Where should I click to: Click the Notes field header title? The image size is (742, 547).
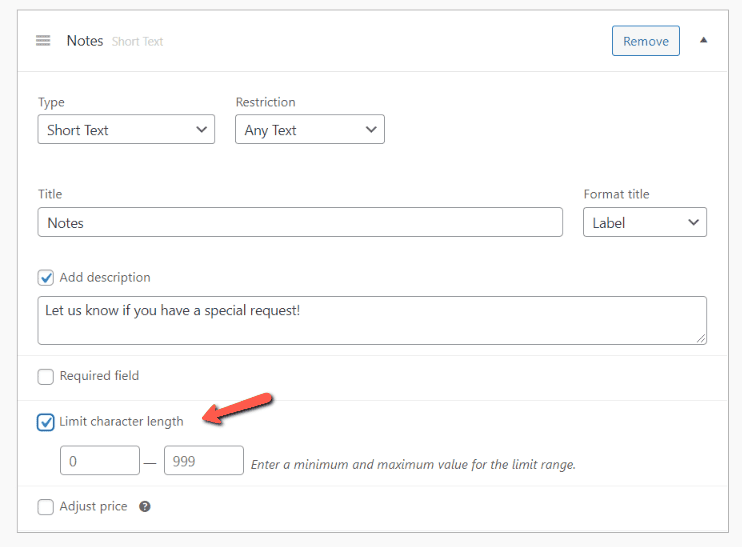(x=85, y=41)
